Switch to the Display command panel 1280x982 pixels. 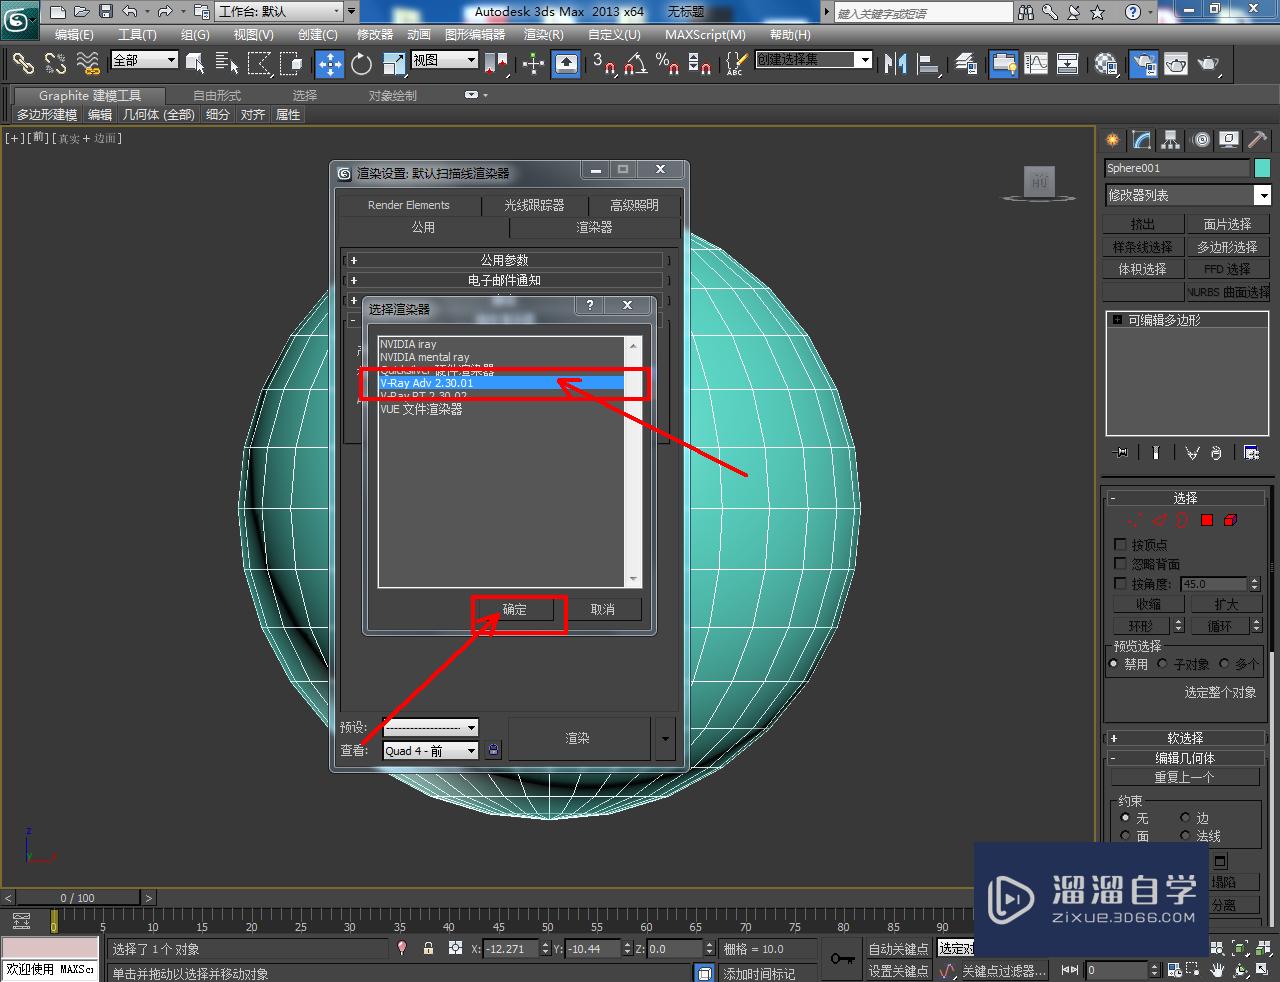[x=1229, y=140]
